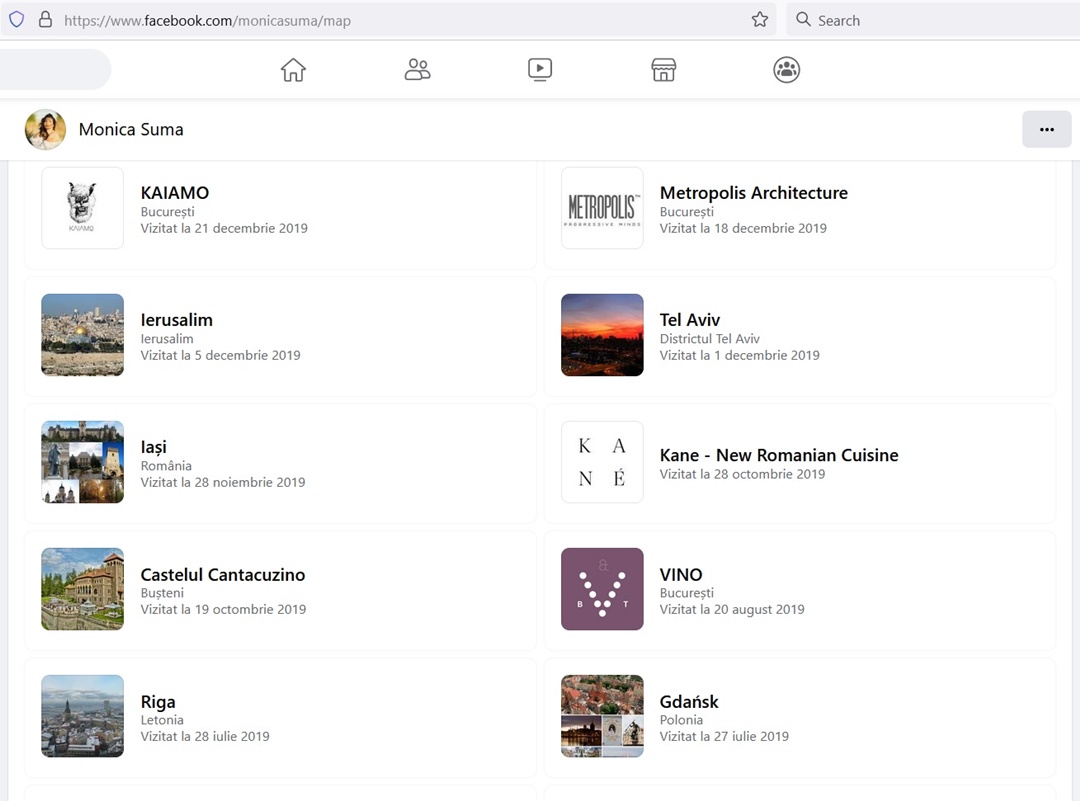Open the Gdańsk place link
The image size is (1080, 801).
point(689,702)
